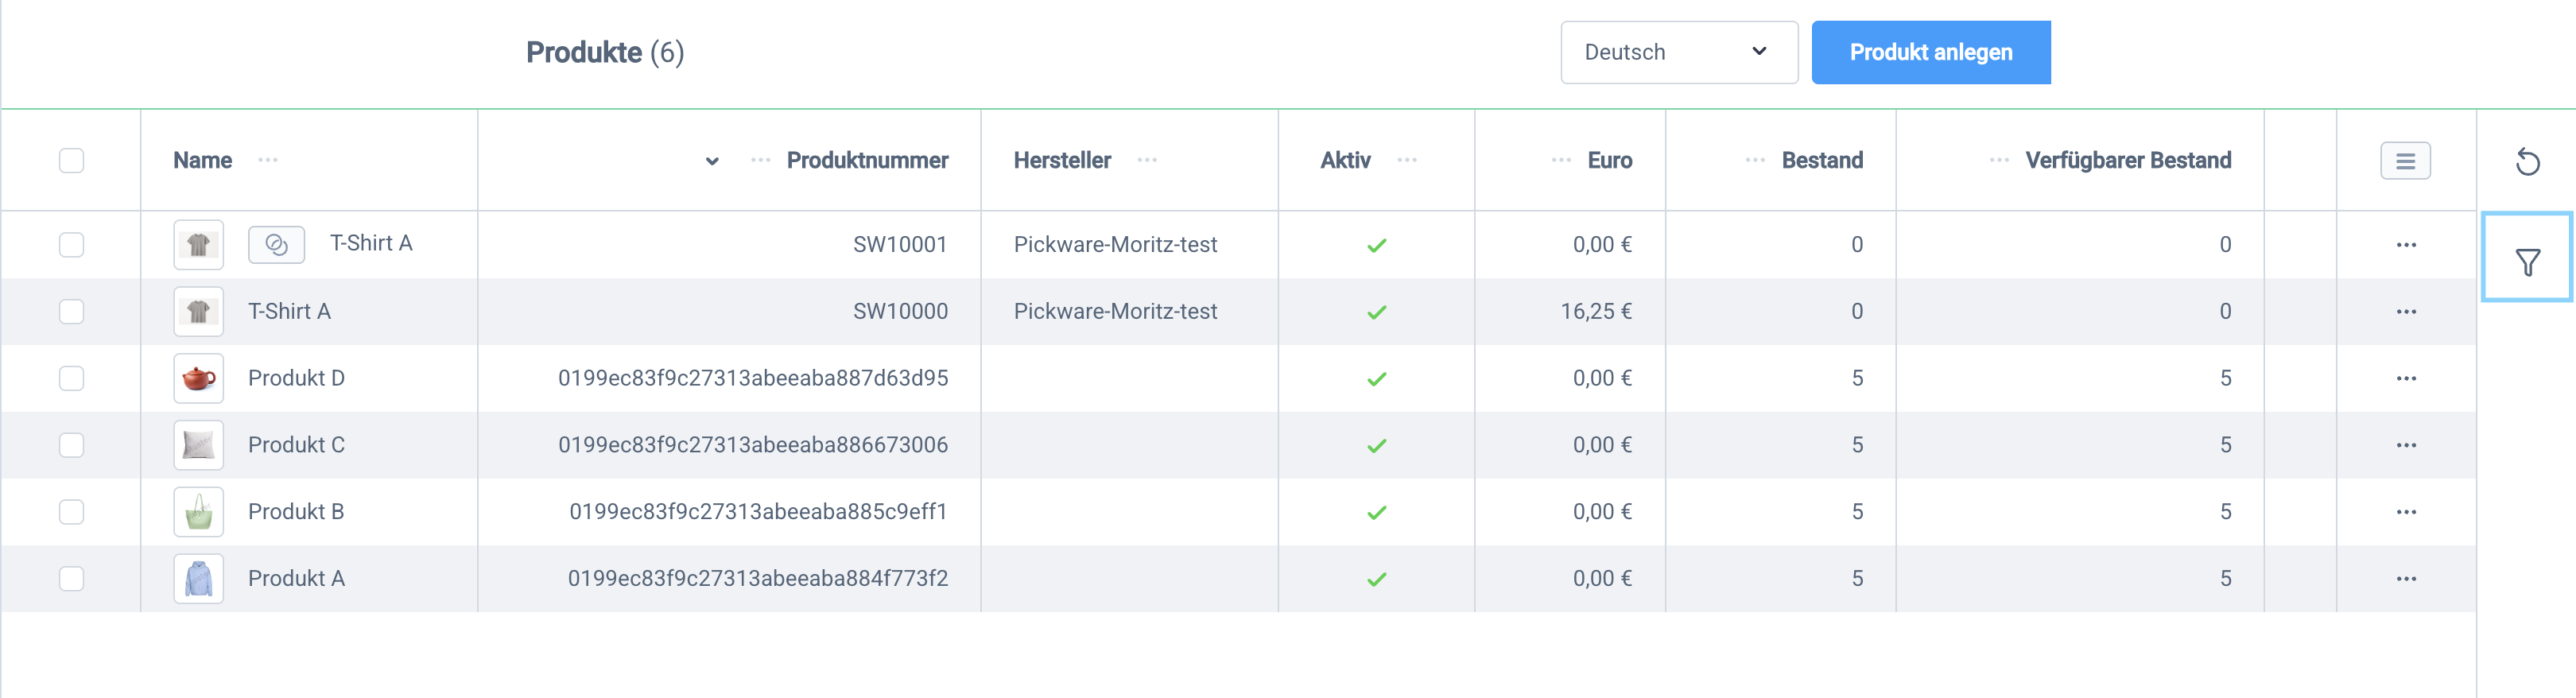Open Hersteller column options dots
This screenshot has height=698, width=2576.
click(1147, 160)
